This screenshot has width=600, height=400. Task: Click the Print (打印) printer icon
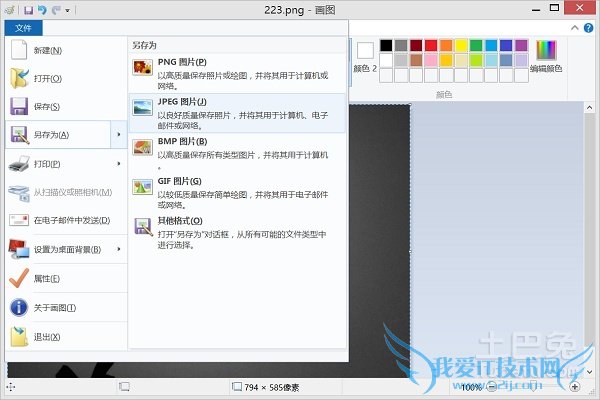(x=19, y=164)
